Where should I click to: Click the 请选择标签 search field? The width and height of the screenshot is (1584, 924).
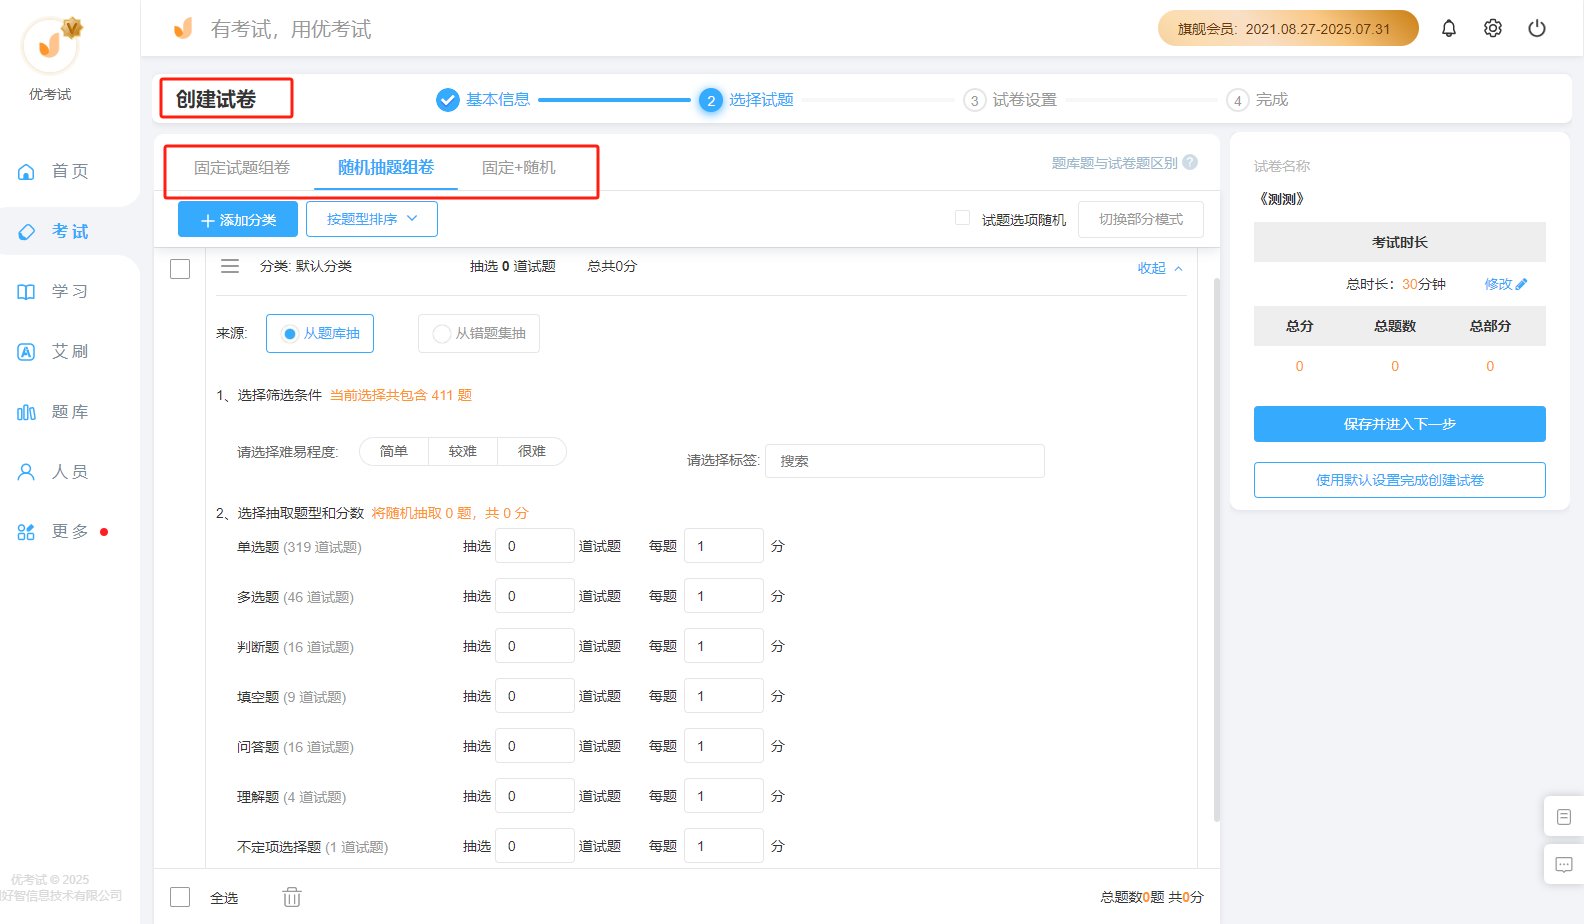[905, 461]
